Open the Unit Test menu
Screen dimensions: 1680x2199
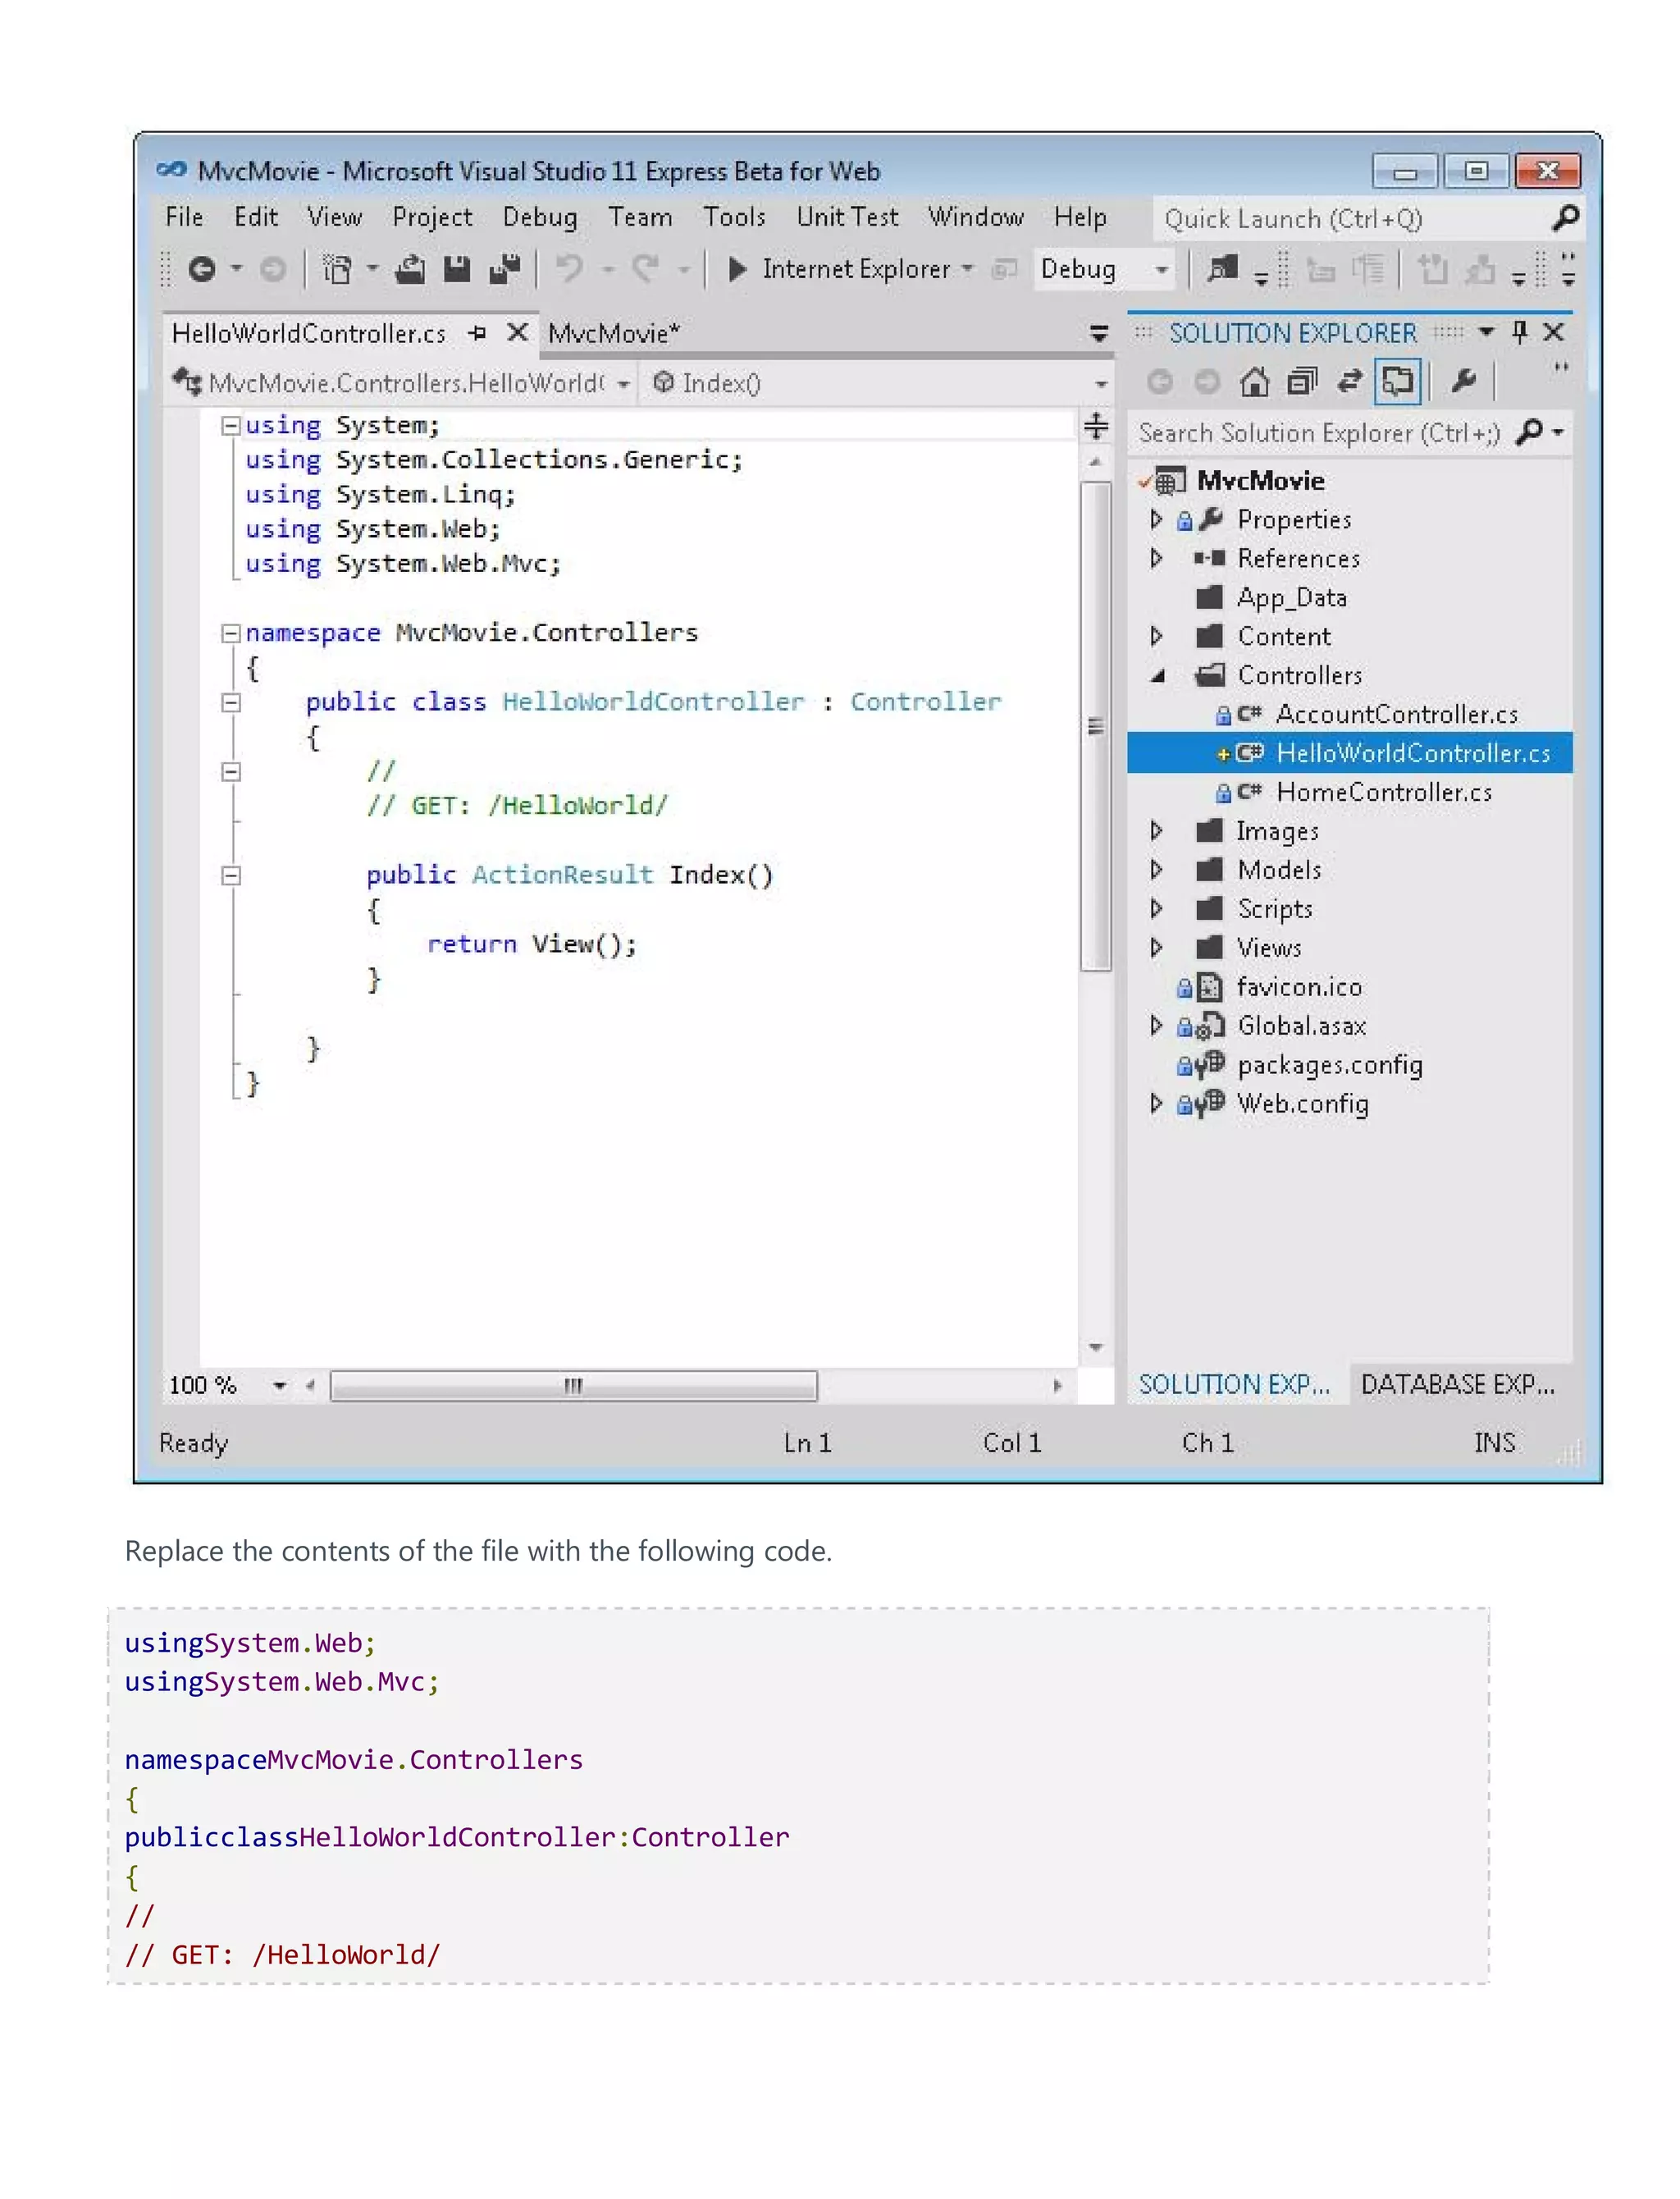click(847, 217)
